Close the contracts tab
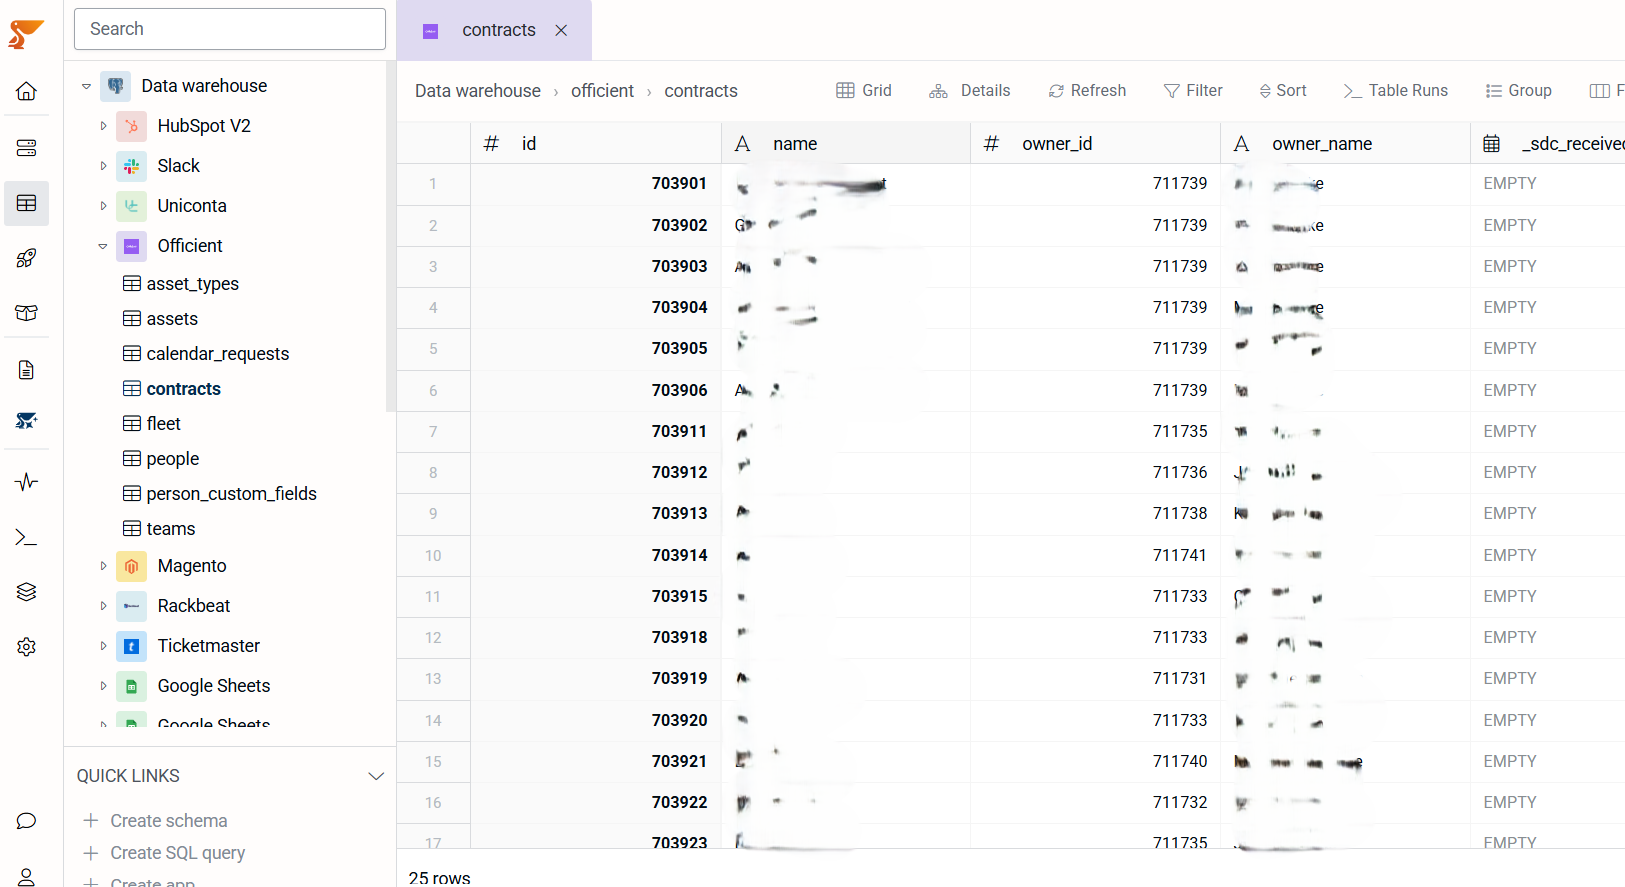Viewport: 1625px width, 887px height. coord(561,30)
